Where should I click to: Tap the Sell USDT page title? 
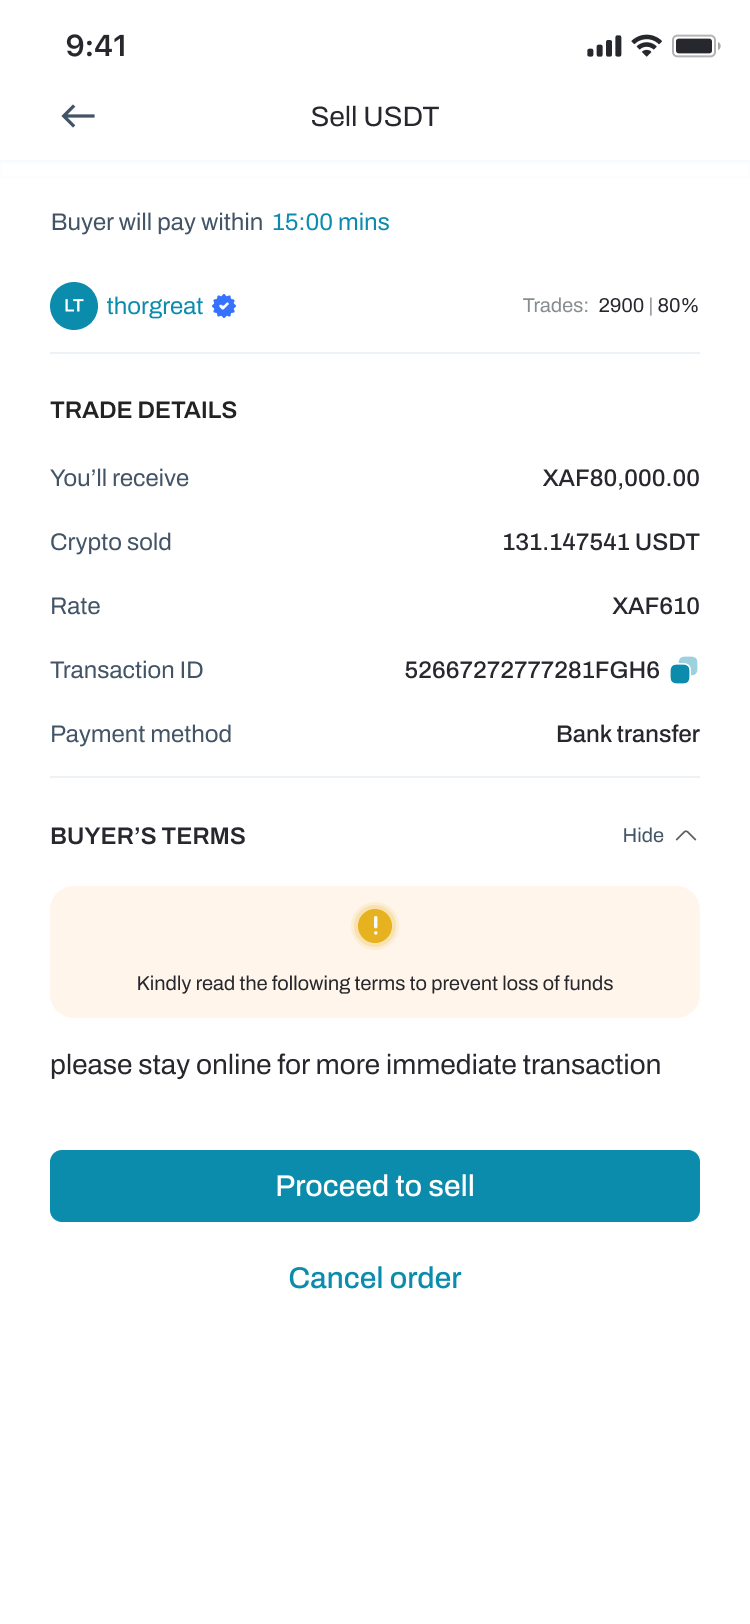tap(375, 117)
